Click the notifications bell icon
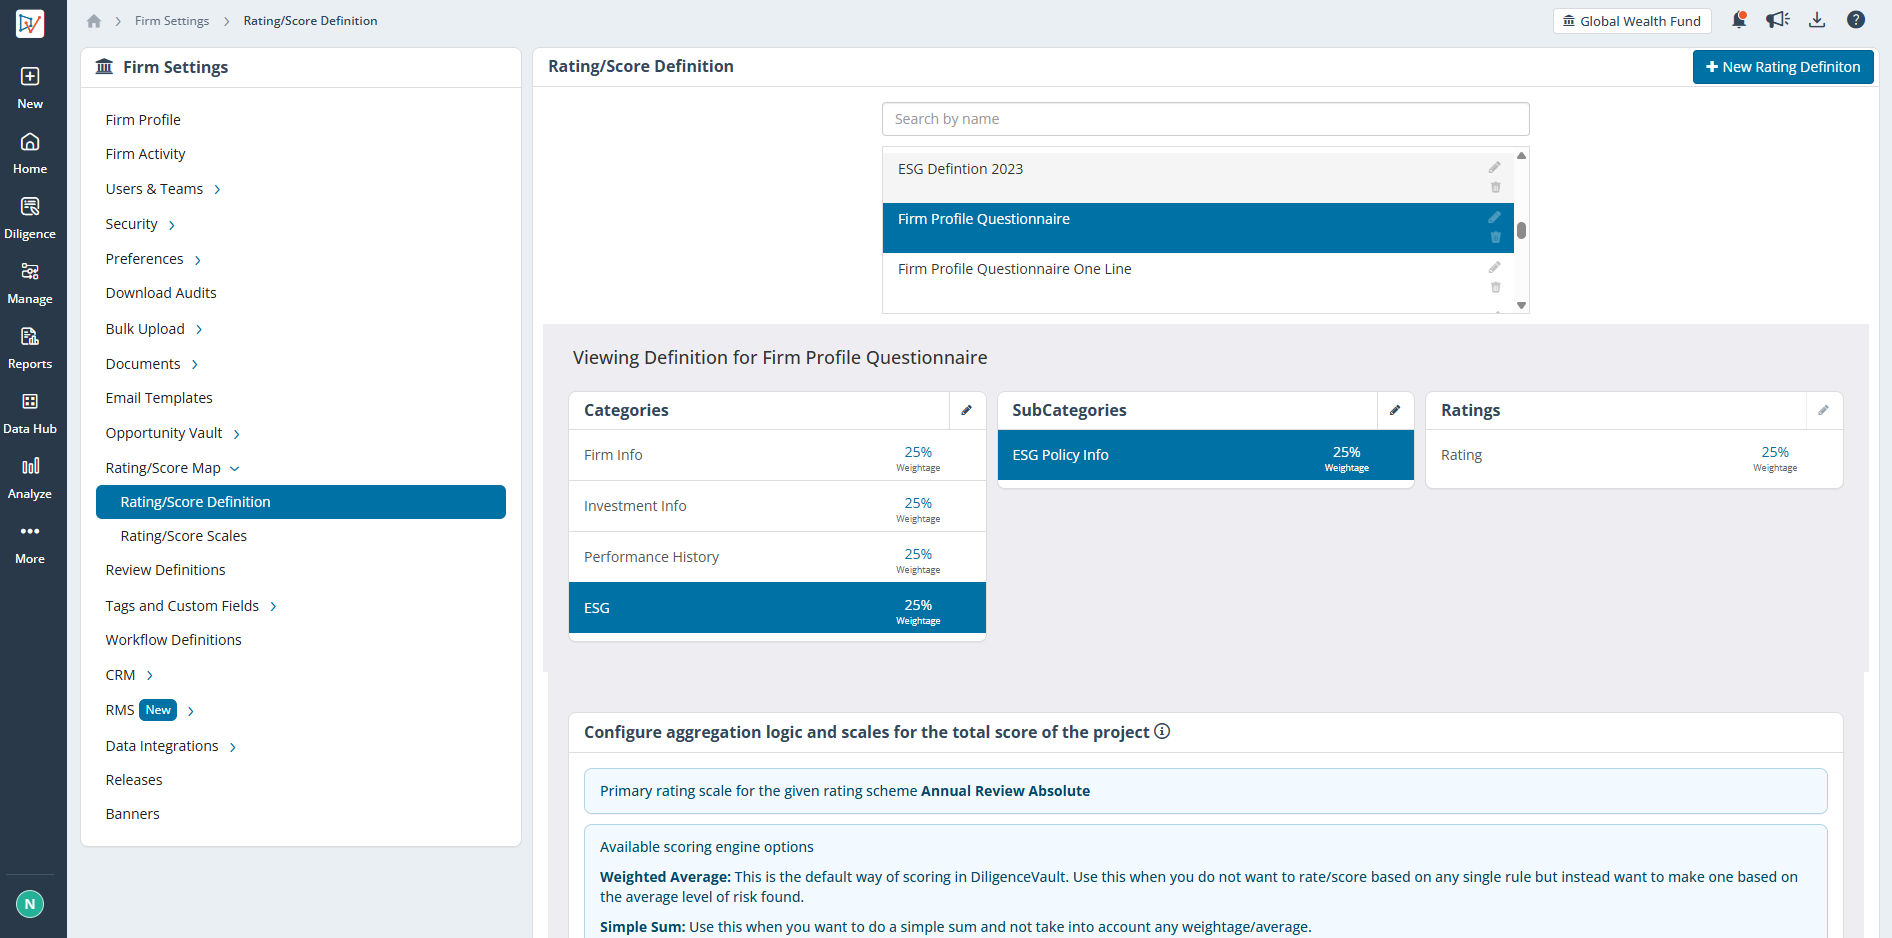1892x938 pixels. [x=1739, y=20]
